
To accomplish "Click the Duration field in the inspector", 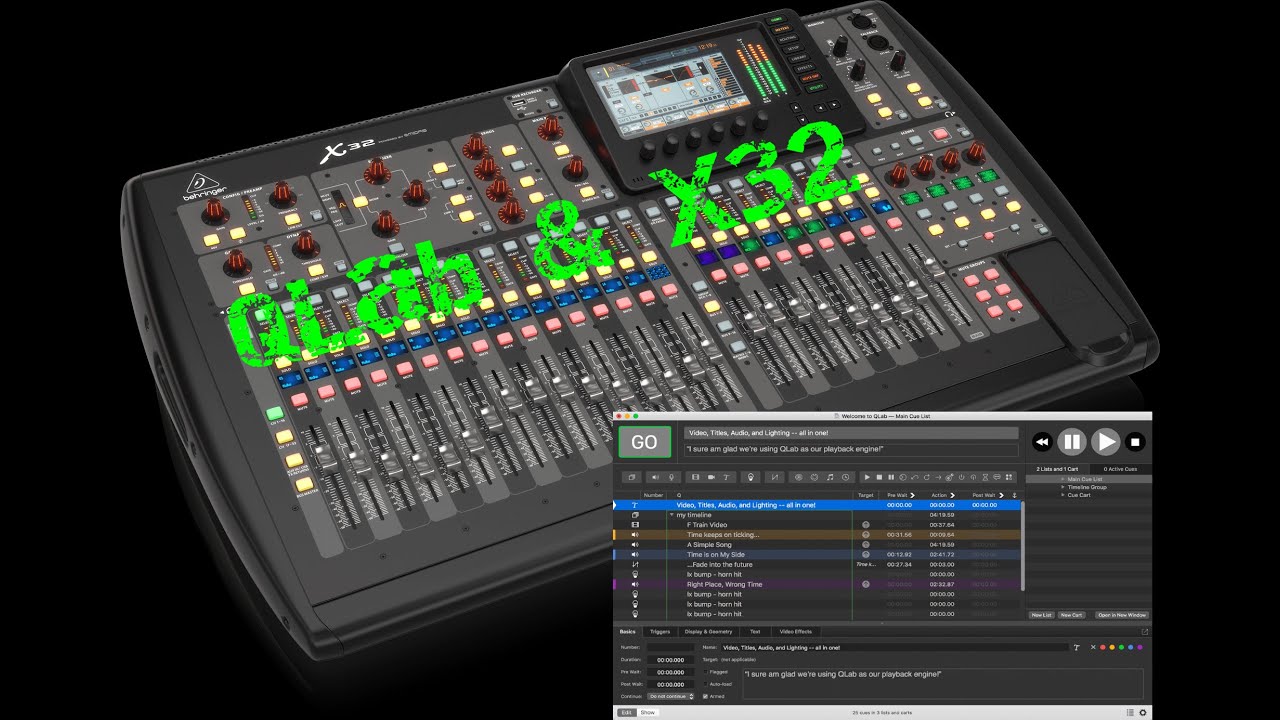I will (x=670, y=660).
